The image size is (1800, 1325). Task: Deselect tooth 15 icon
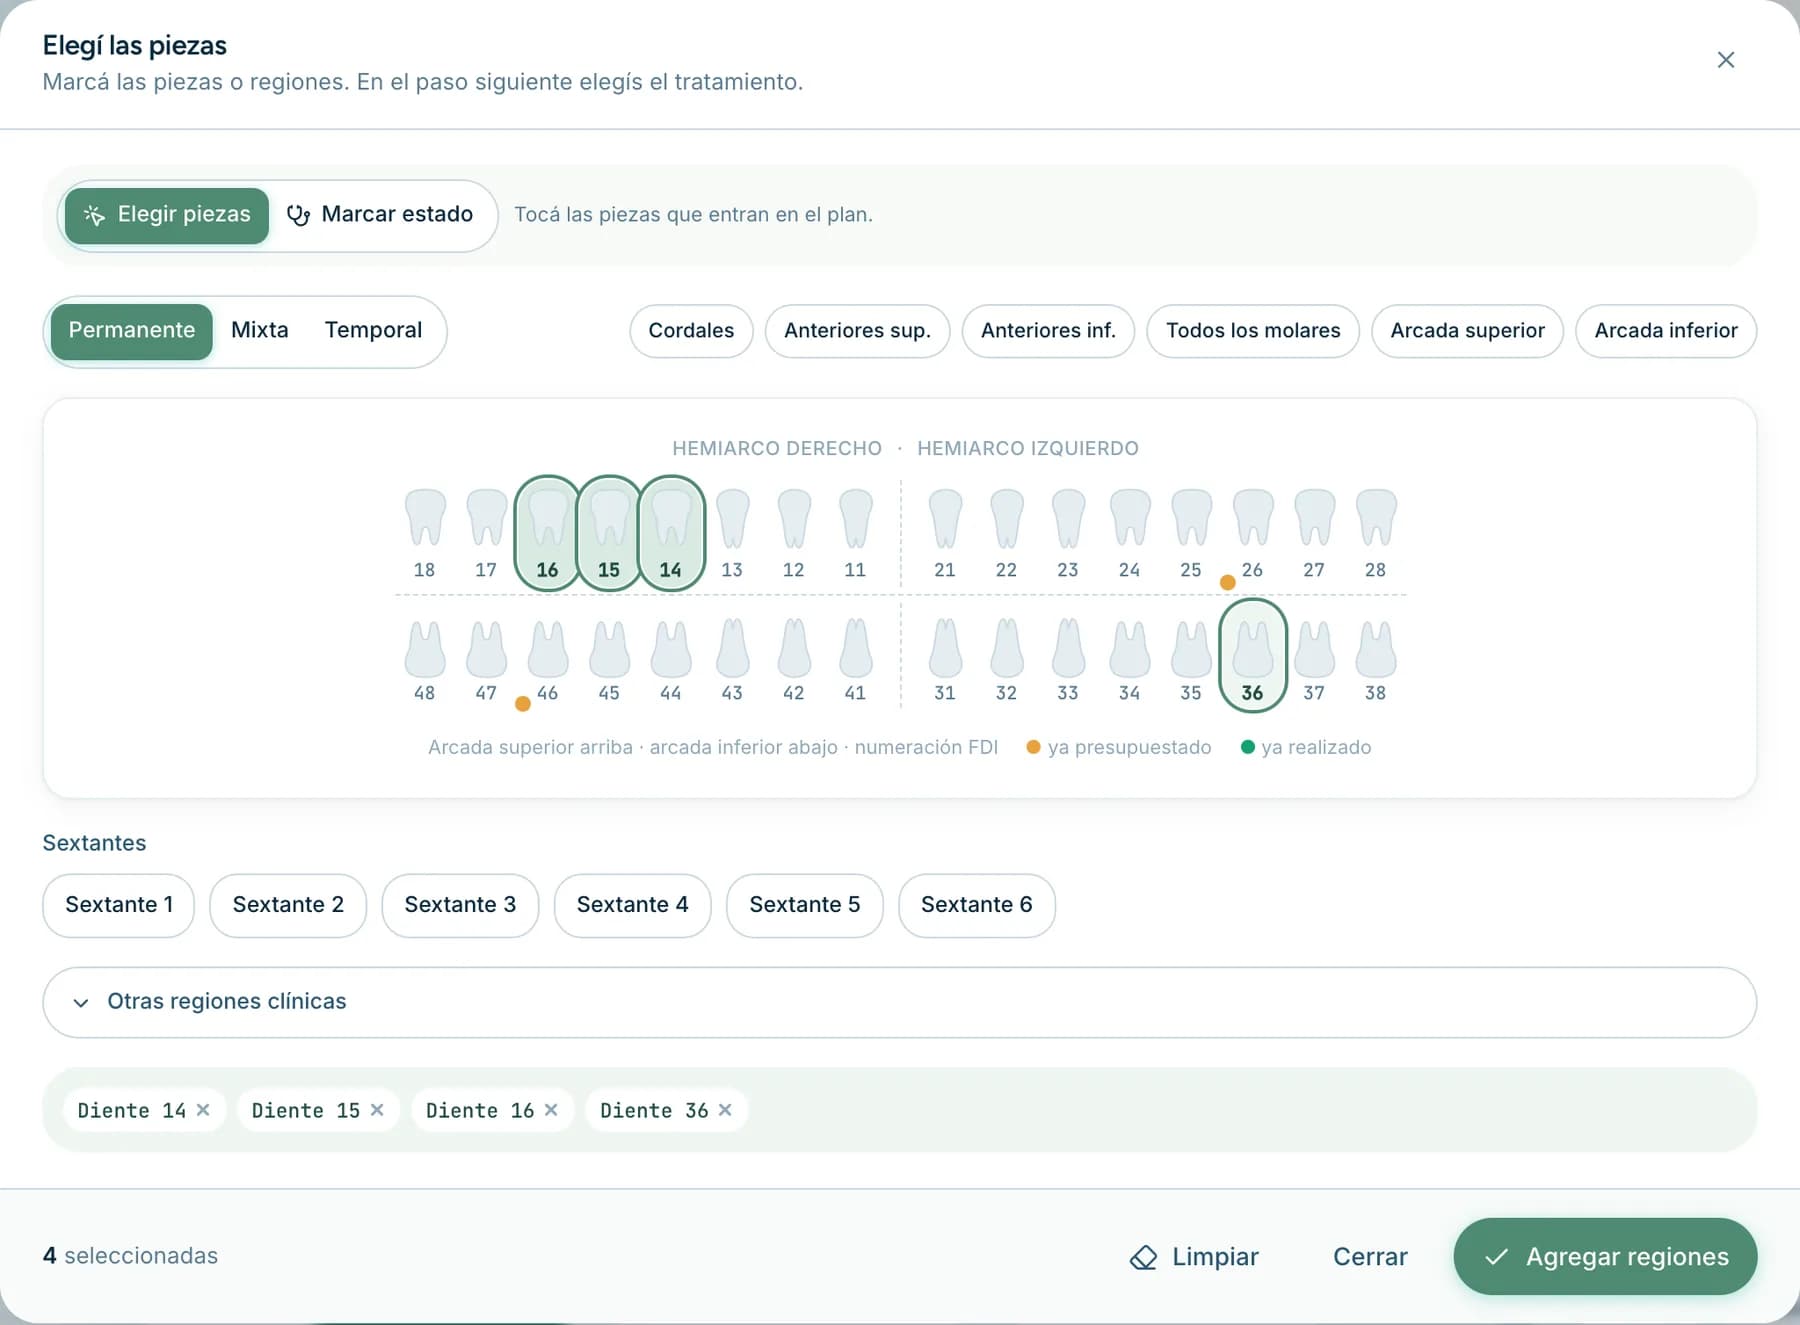pyautogui.click(x=609, y=533)
